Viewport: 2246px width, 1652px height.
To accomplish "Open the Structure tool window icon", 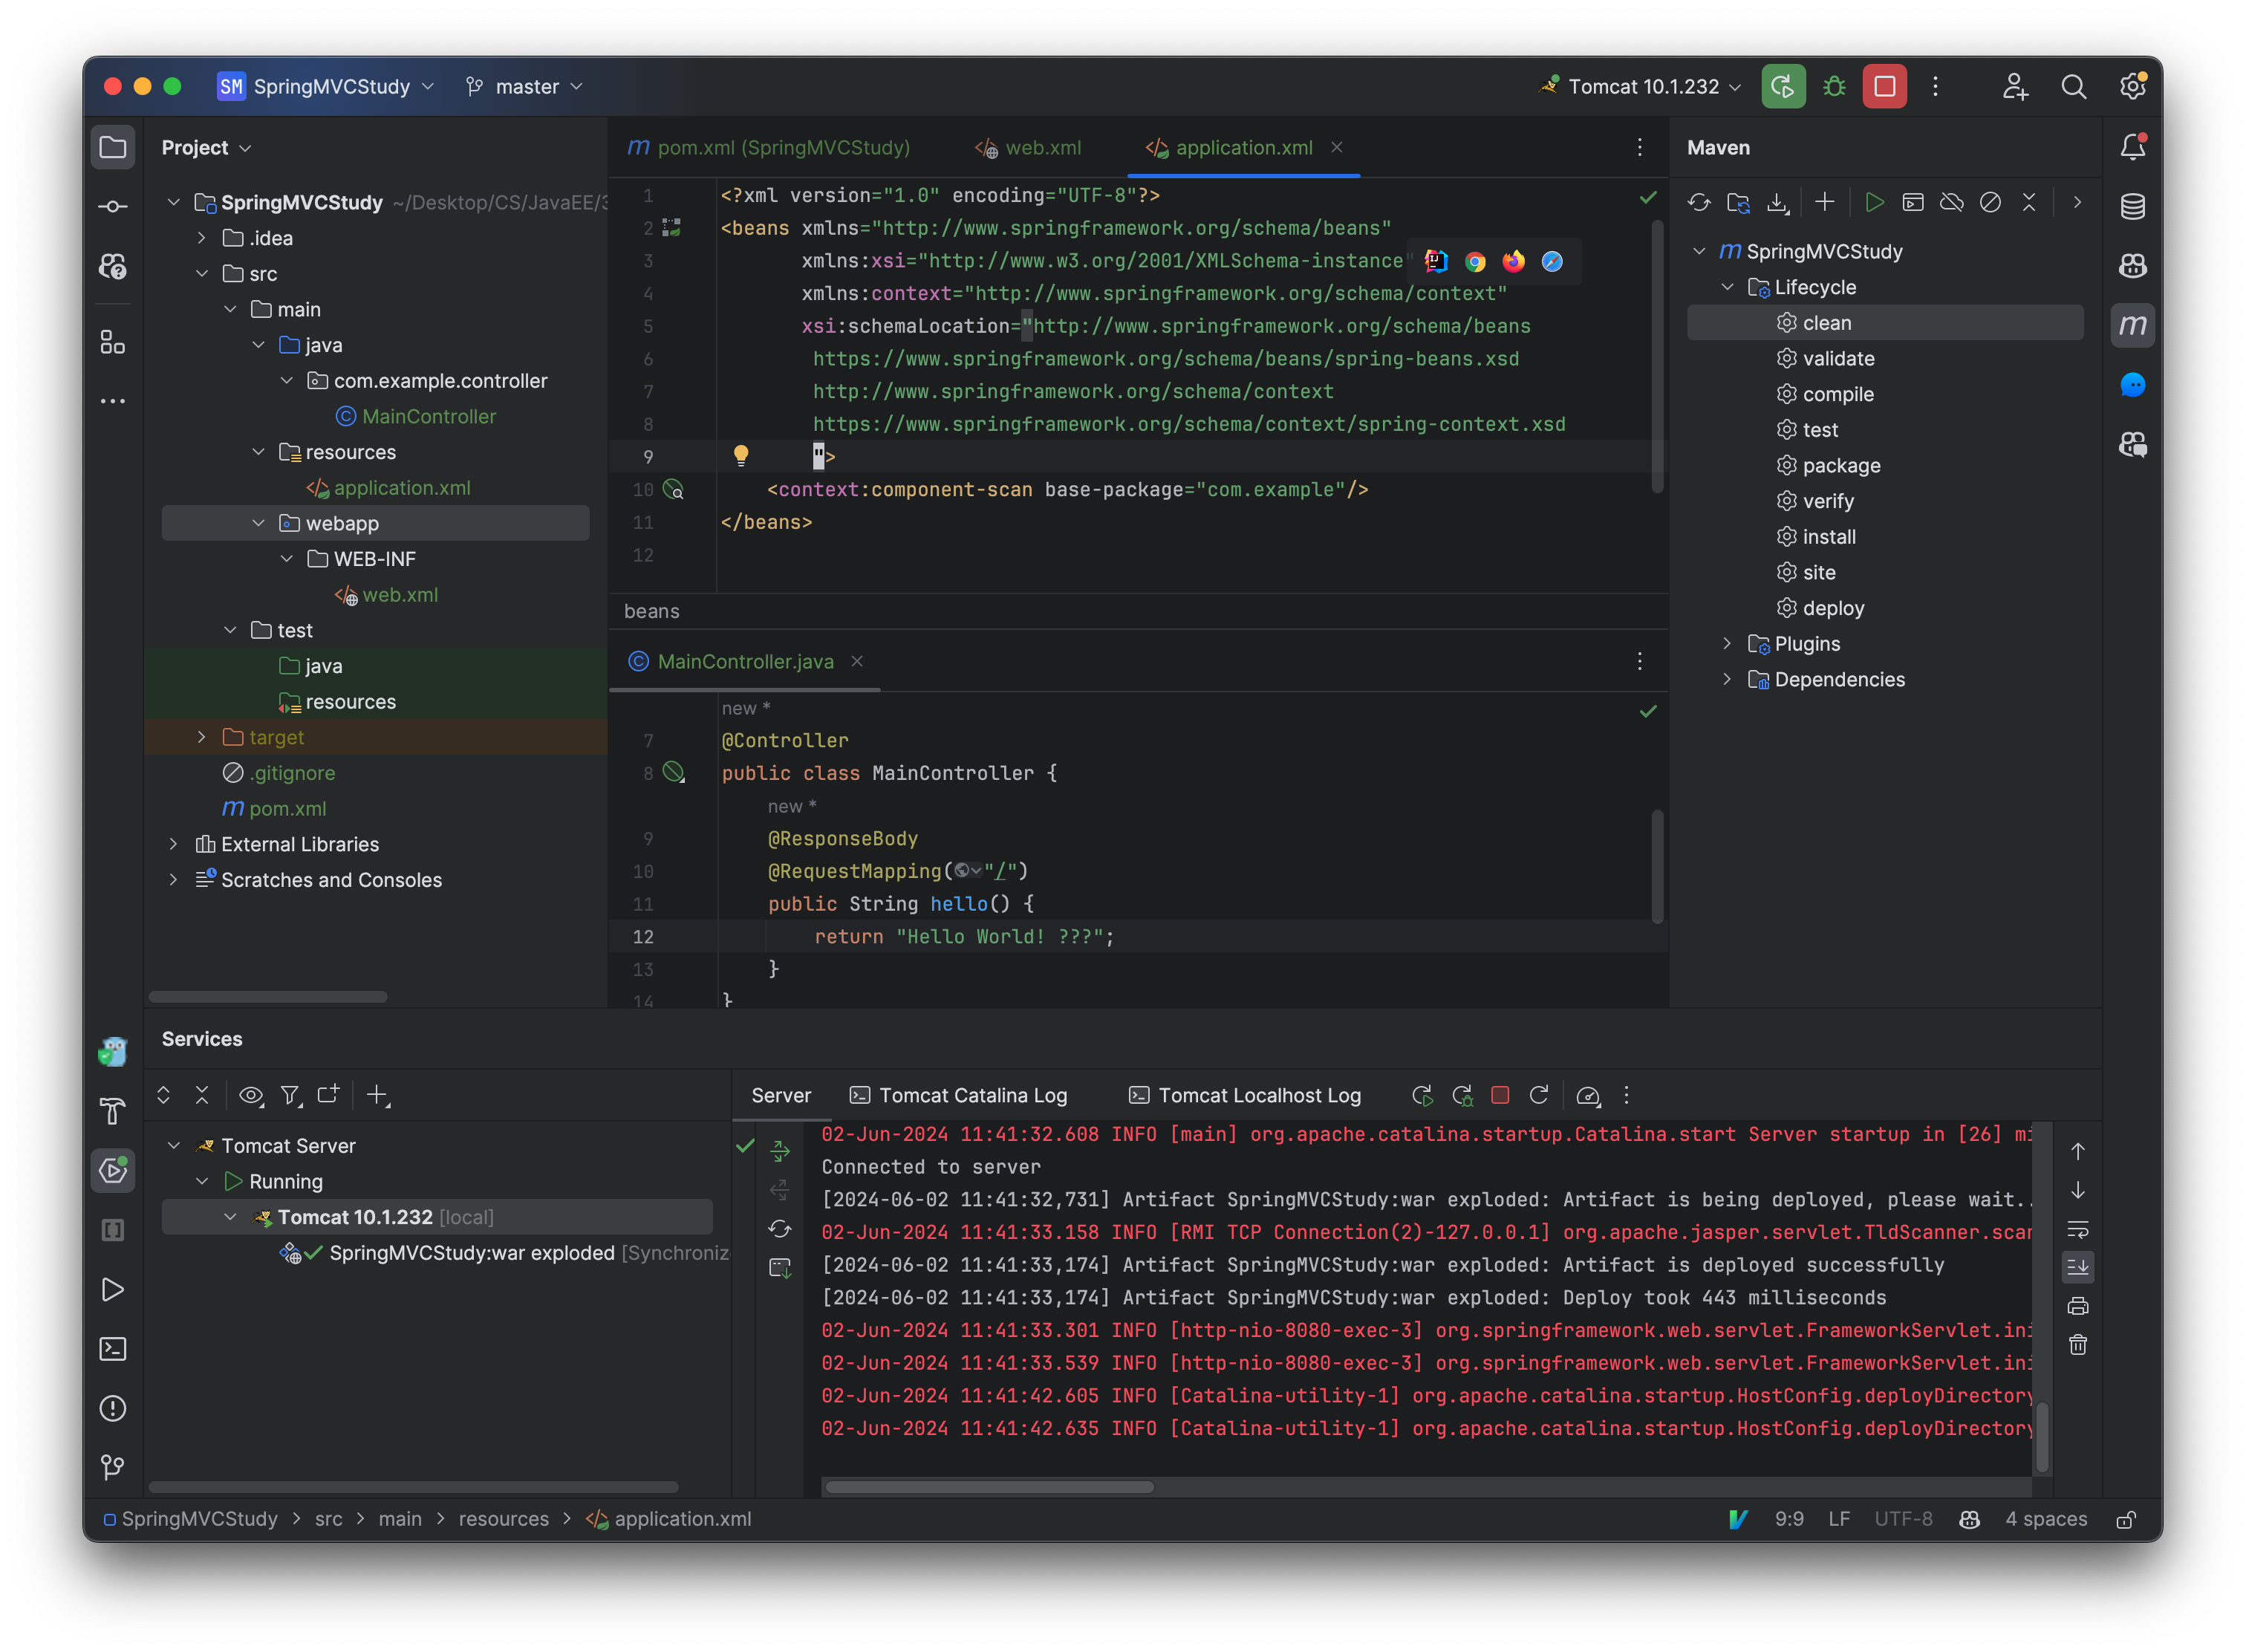I will tap(113, 342).
